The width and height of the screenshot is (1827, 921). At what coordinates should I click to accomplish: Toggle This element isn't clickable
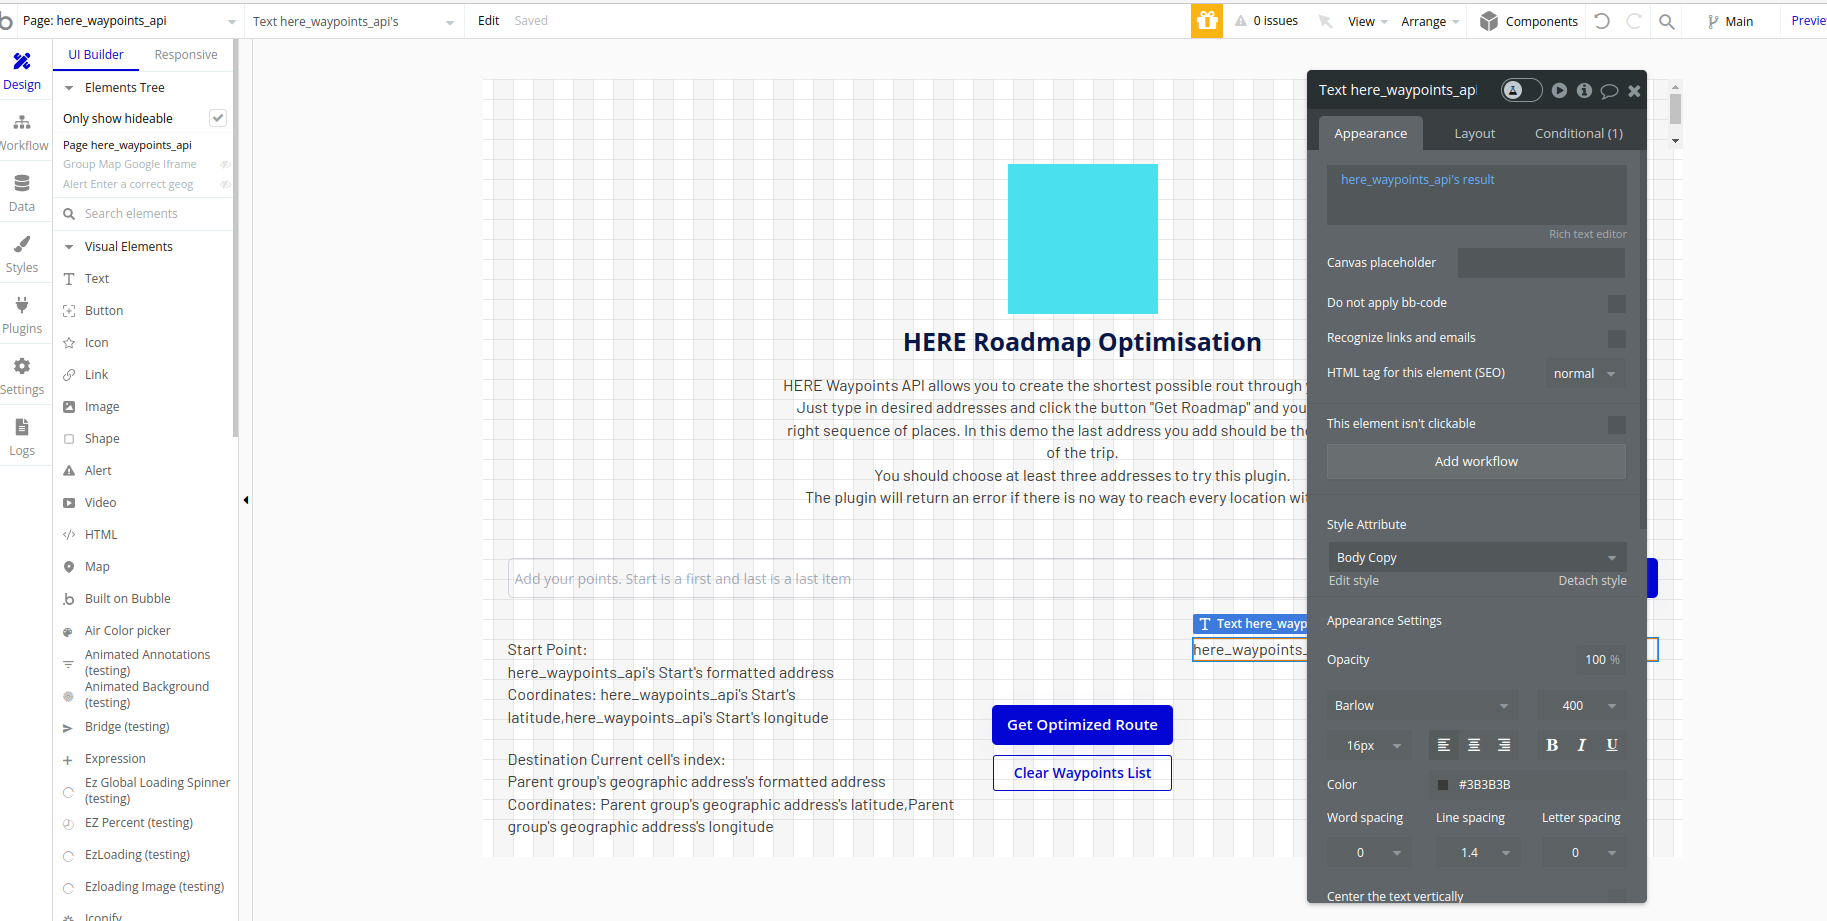pos(1616,424)
